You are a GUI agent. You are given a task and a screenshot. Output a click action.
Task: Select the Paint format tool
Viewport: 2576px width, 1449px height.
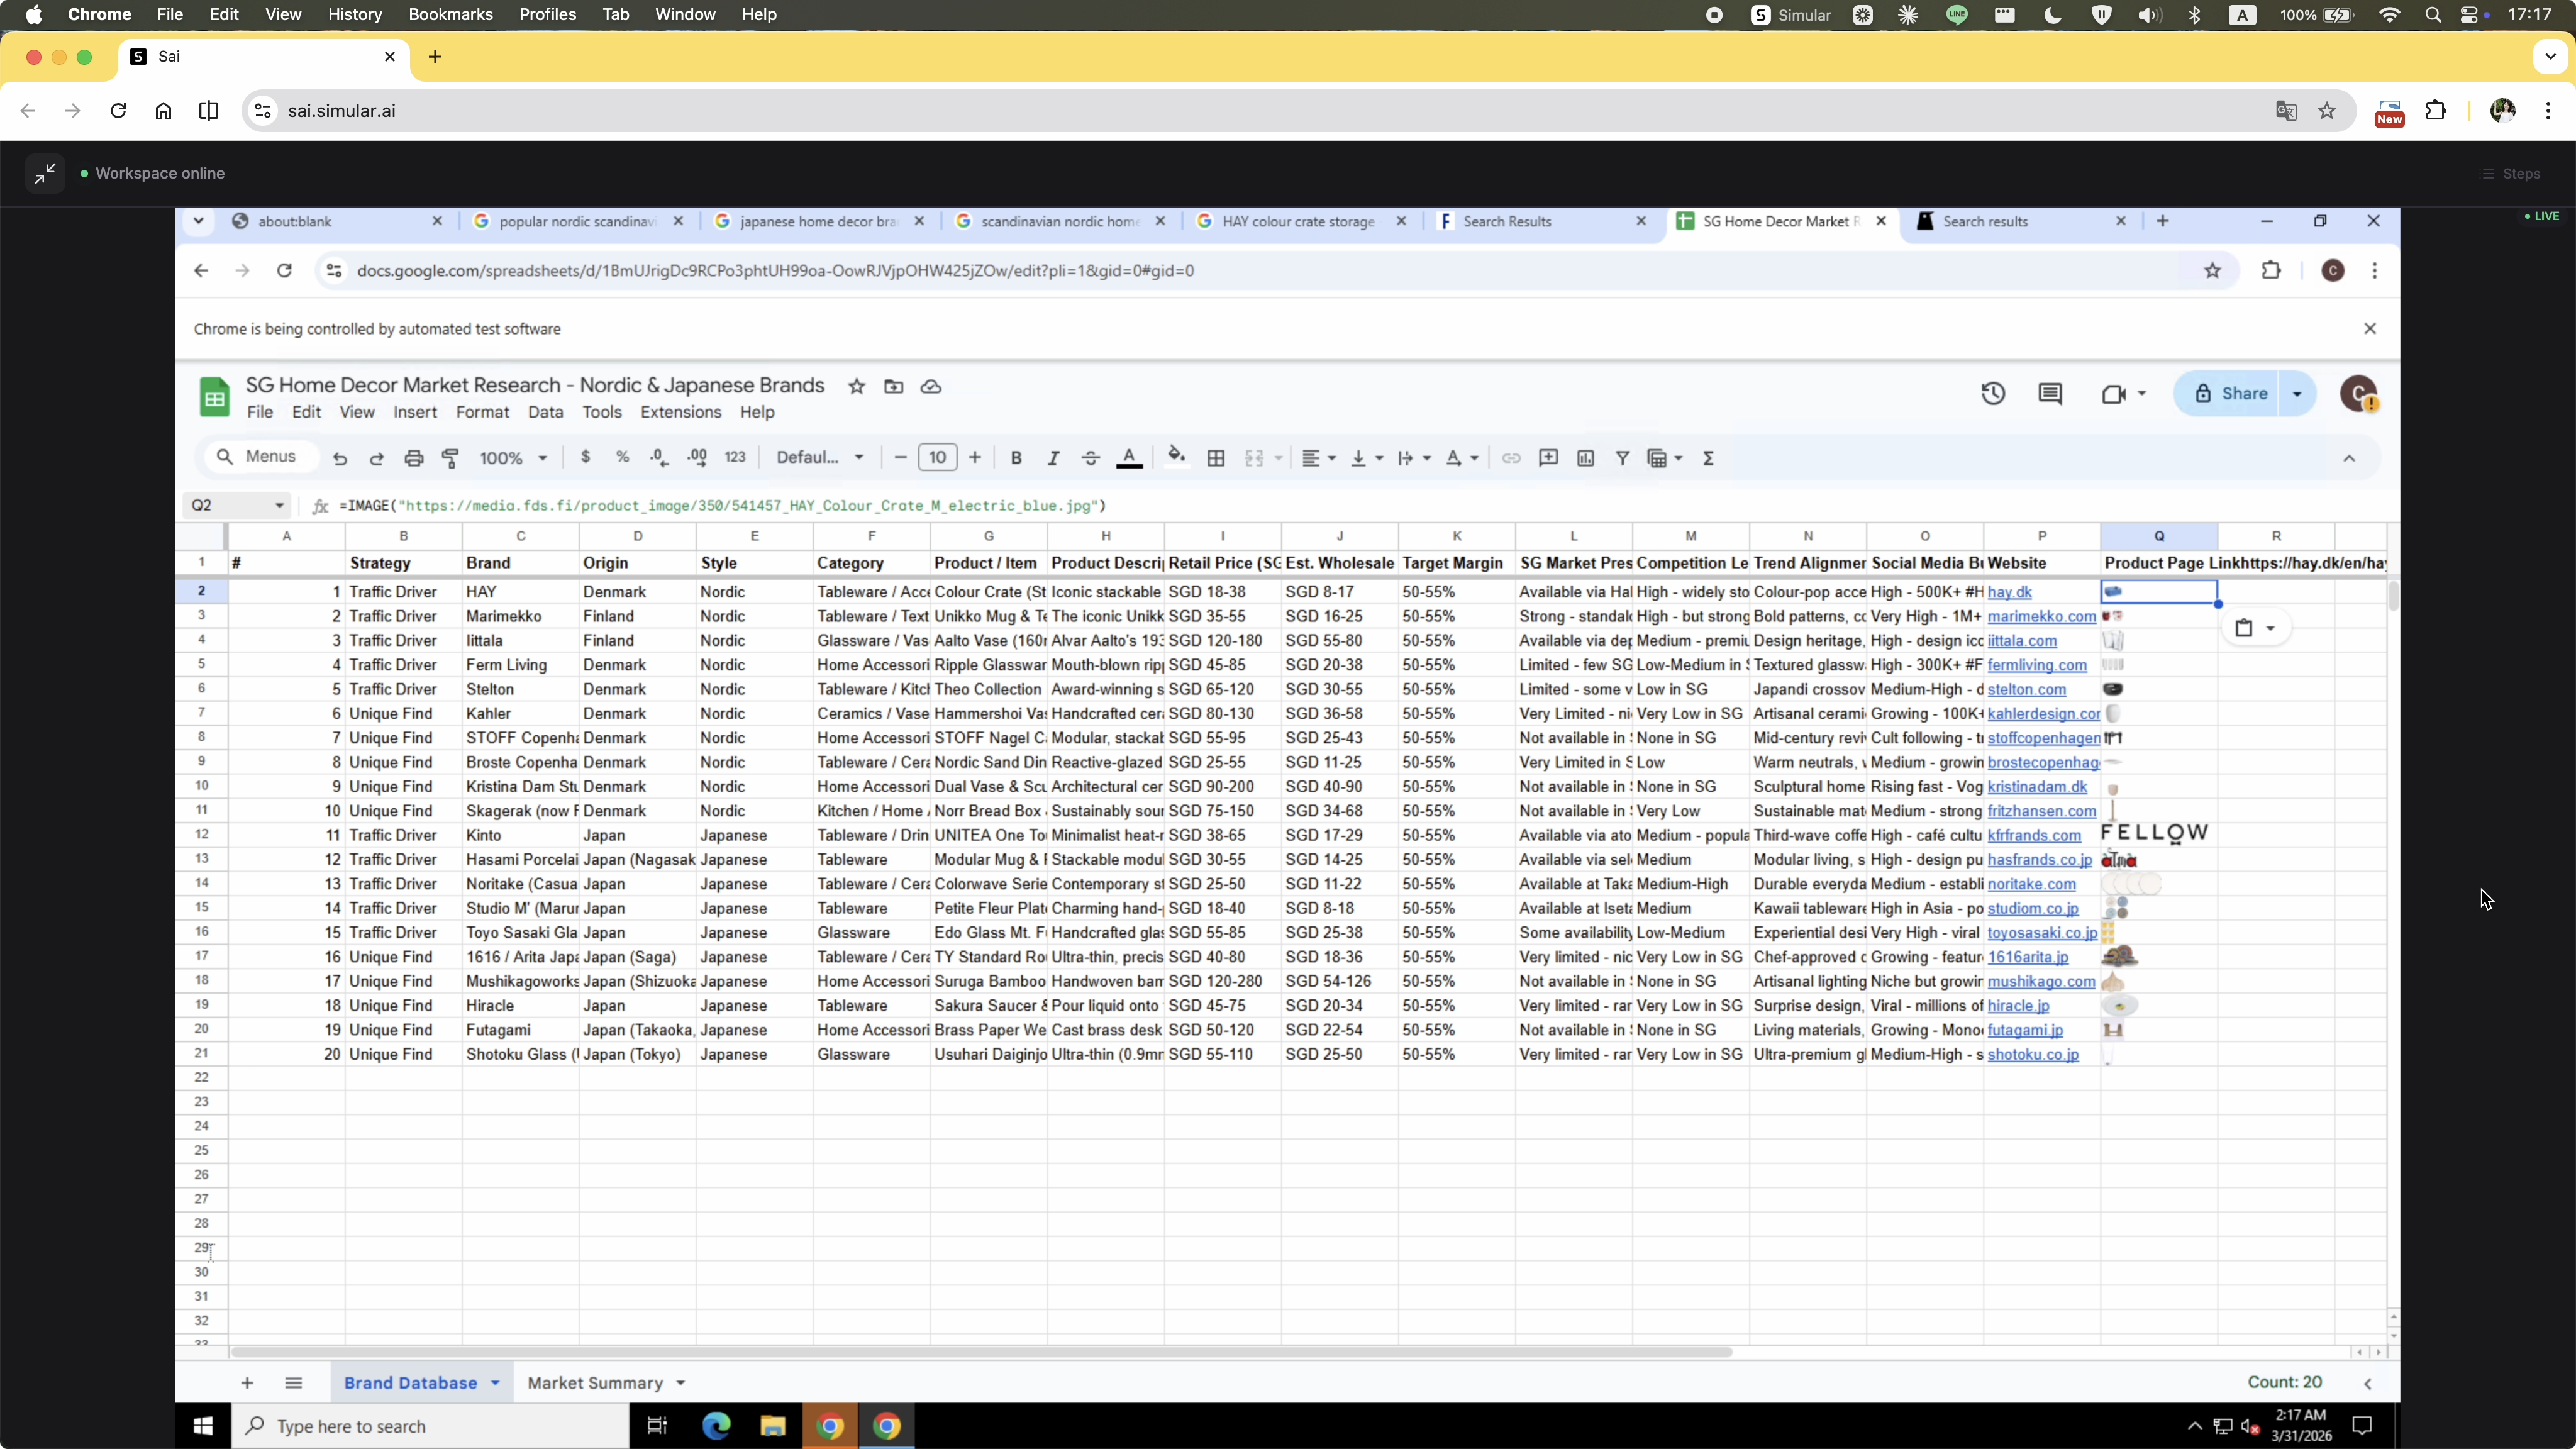pyautogui.click(x=450, y=458)
